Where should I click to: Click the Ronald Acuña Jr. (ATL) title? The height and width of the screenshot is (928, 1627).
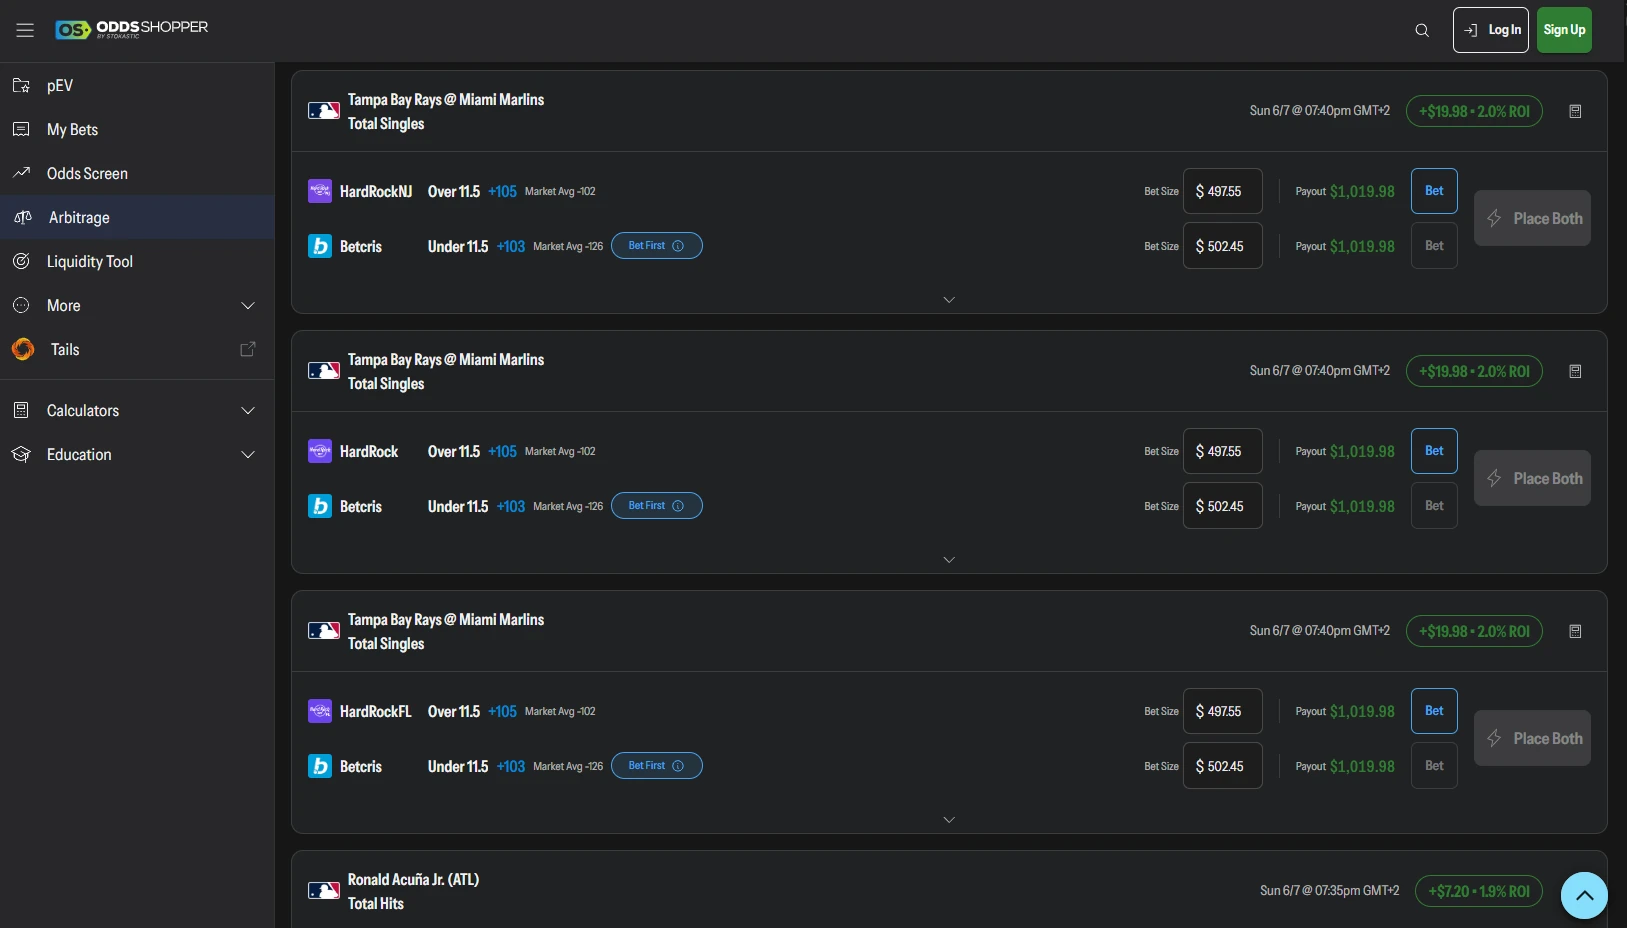[413, 879]
